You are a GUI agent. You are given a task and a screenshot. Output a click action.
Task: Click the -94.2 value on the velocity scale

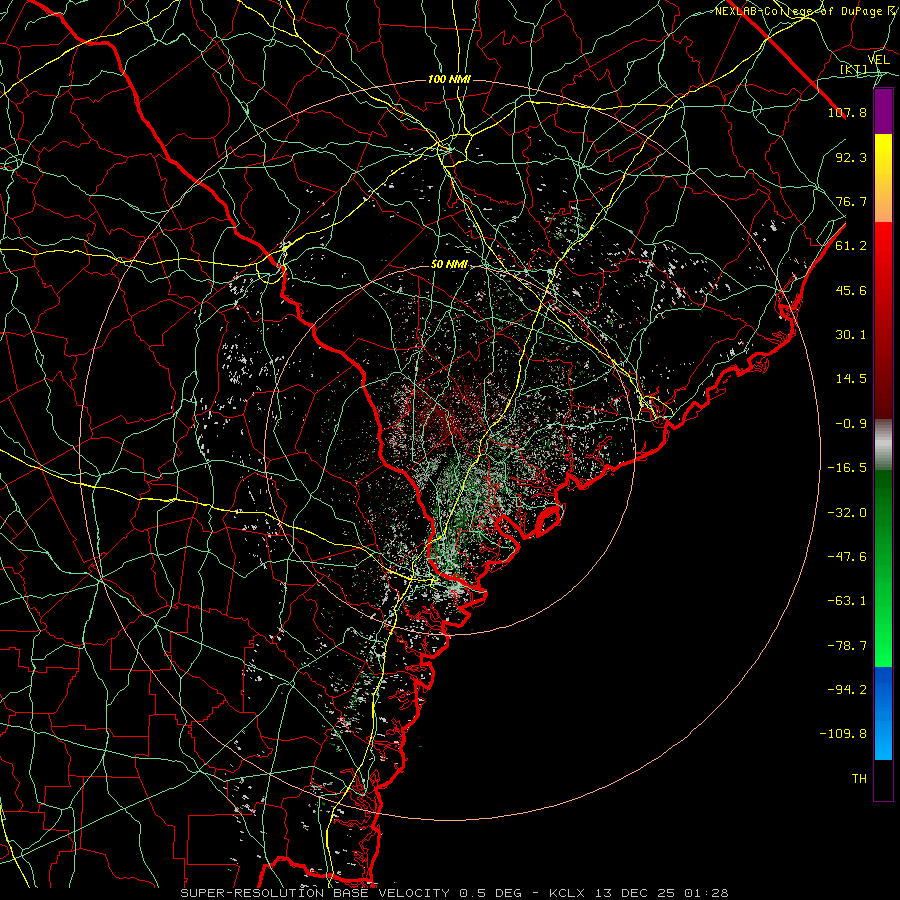click(847, 690)
